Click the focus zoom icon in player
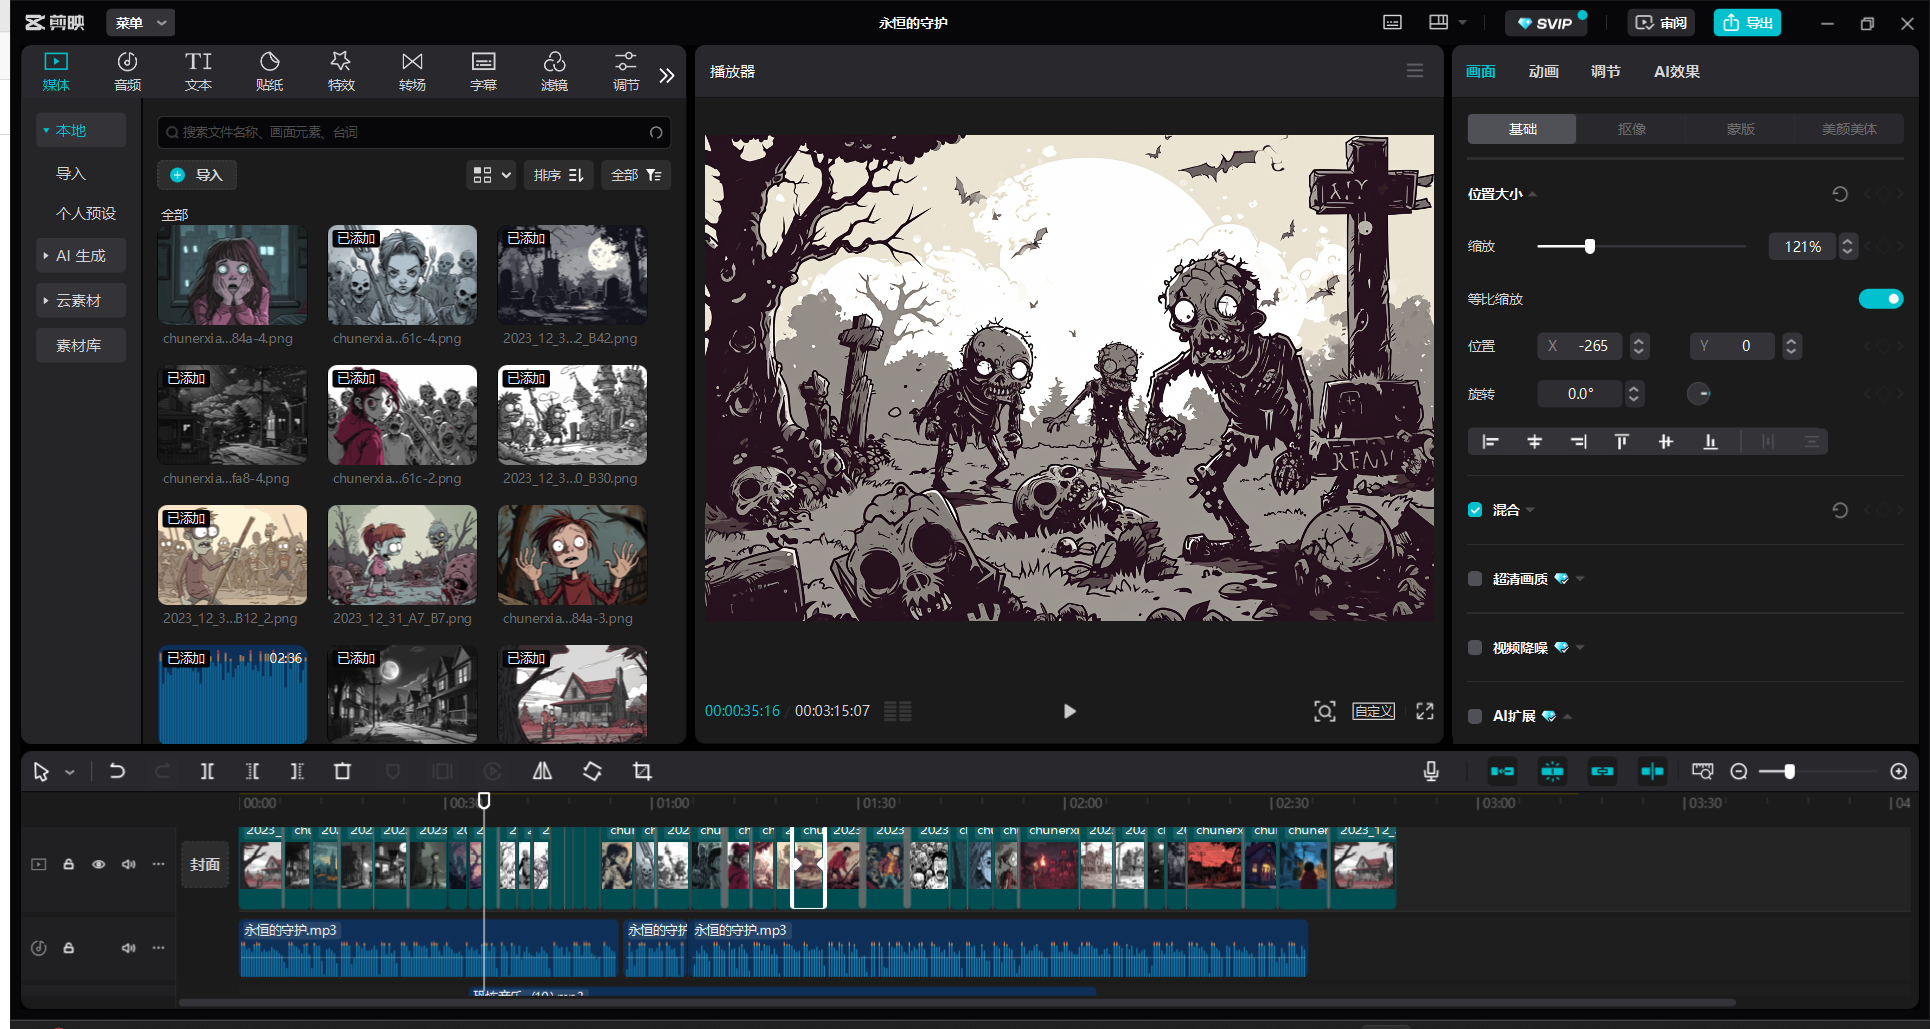Screen dimensions: 1930x1029 click(1324, 711)
